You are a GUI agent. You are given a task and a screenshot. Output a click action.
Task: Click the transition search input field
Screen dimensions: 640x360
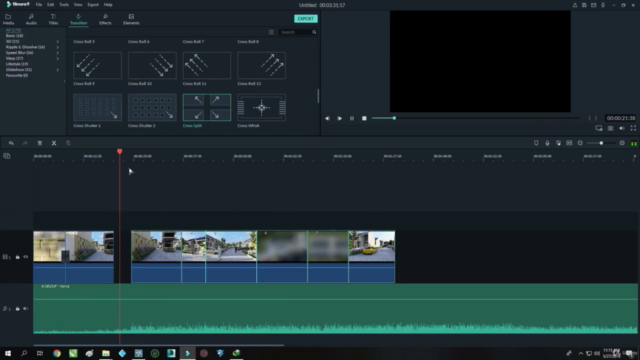(x=295, y=32)
